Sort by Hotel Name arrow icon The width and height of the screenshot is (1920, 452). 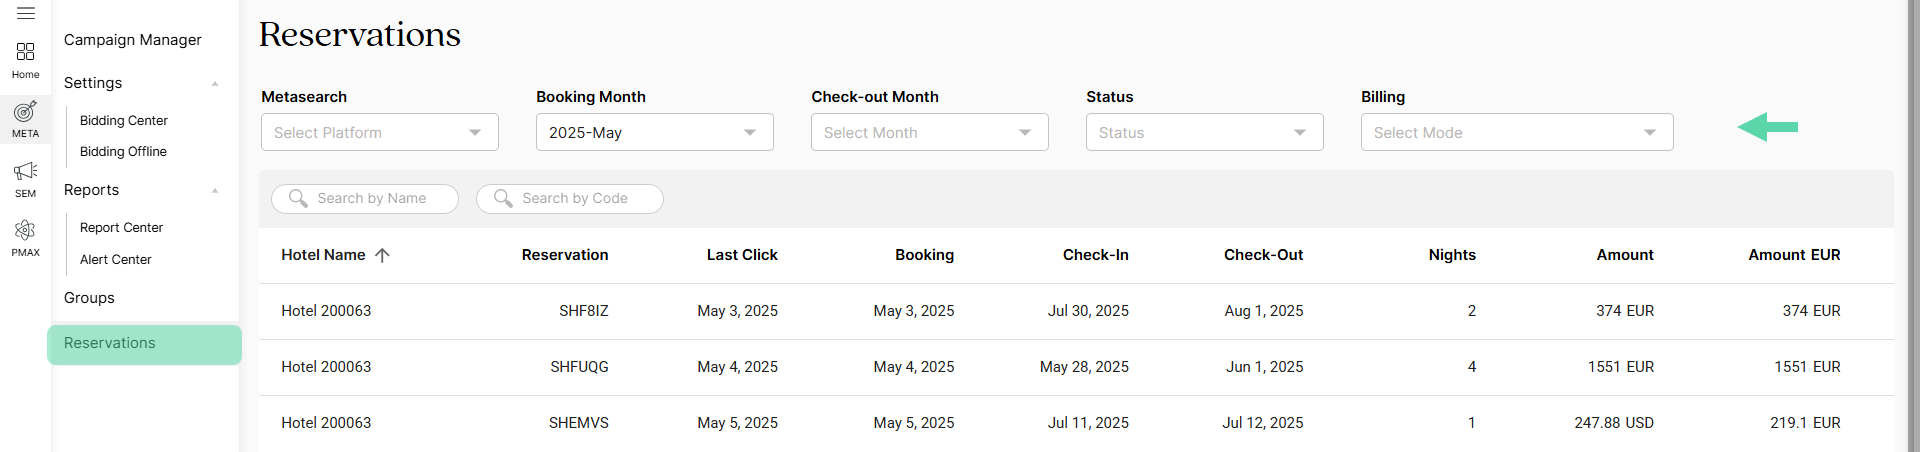pos(382,255)
